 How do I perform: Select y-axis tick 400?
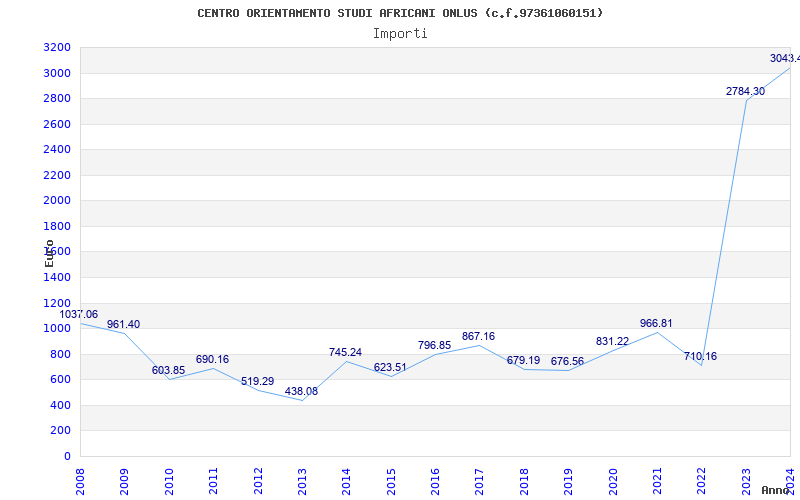(x=60, y=405)
